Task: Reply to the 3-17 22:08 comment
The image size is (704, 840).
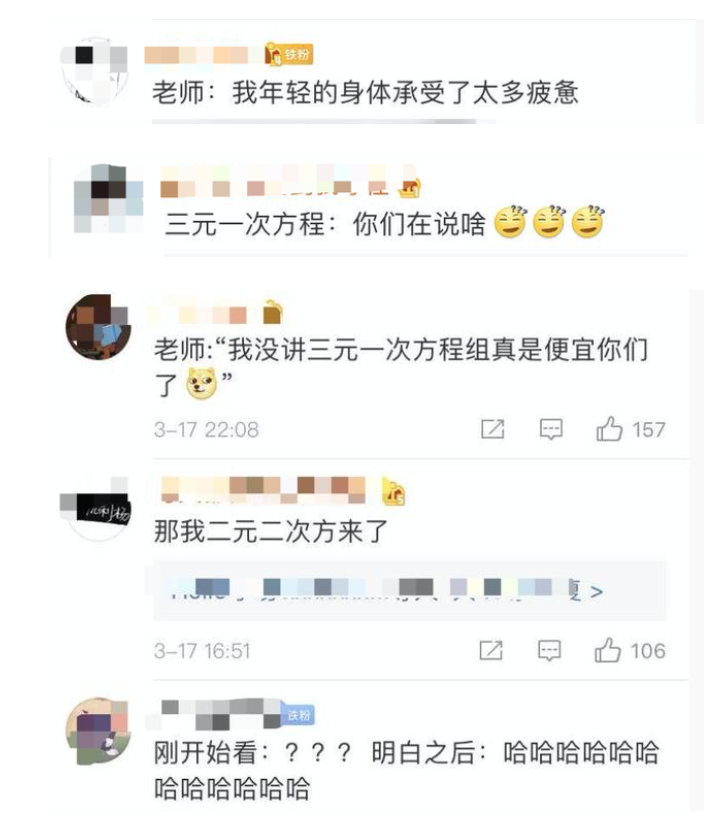Action: coord(551,429)
